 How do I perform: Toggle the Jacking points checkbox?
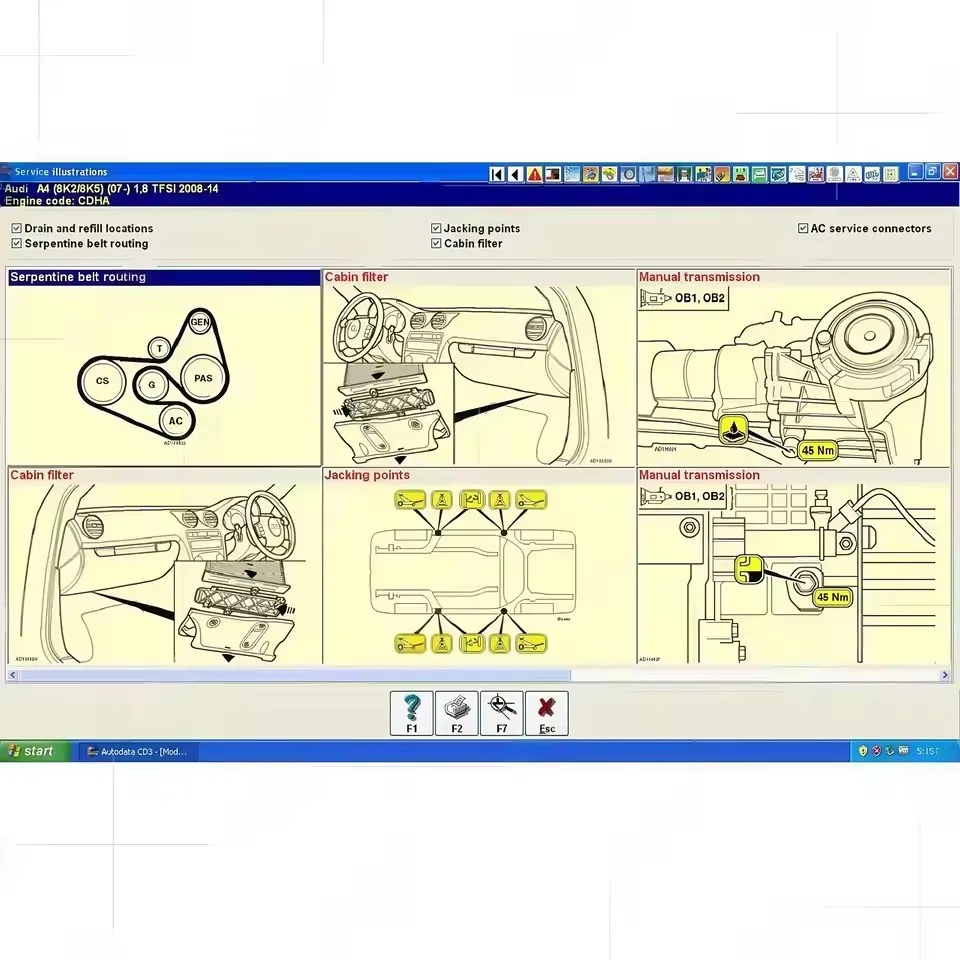coord(436,228)
